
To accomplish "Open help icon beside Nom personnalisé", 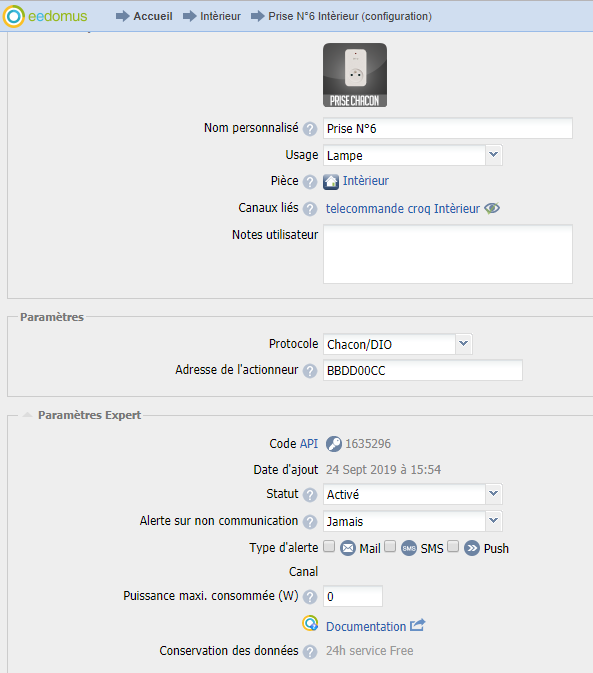I will tap(310, 129).
